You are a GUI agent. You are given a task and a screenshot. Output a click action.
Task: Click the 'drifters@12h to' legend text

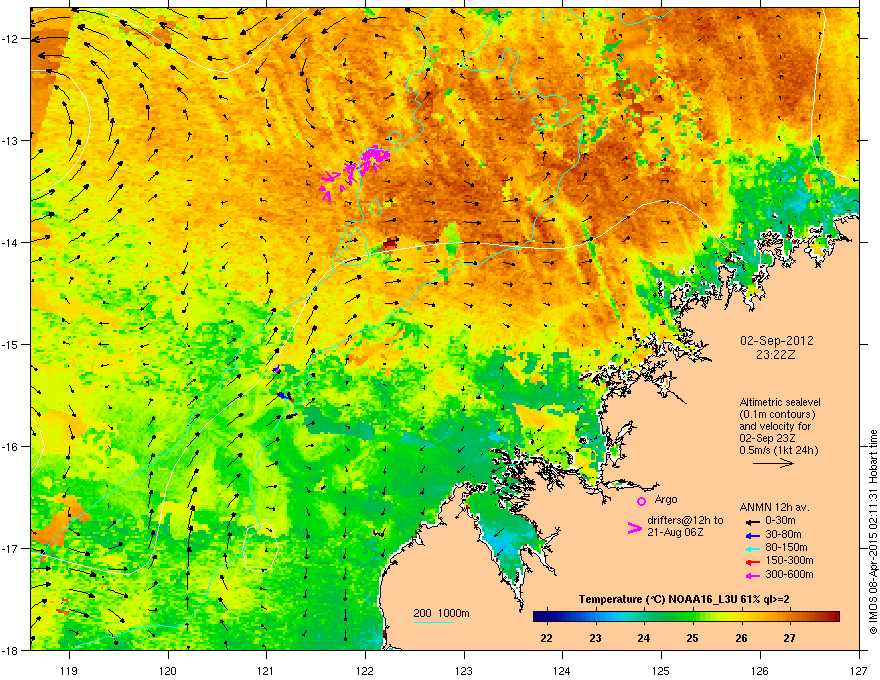pyautogui.click(x=685, y=520)
